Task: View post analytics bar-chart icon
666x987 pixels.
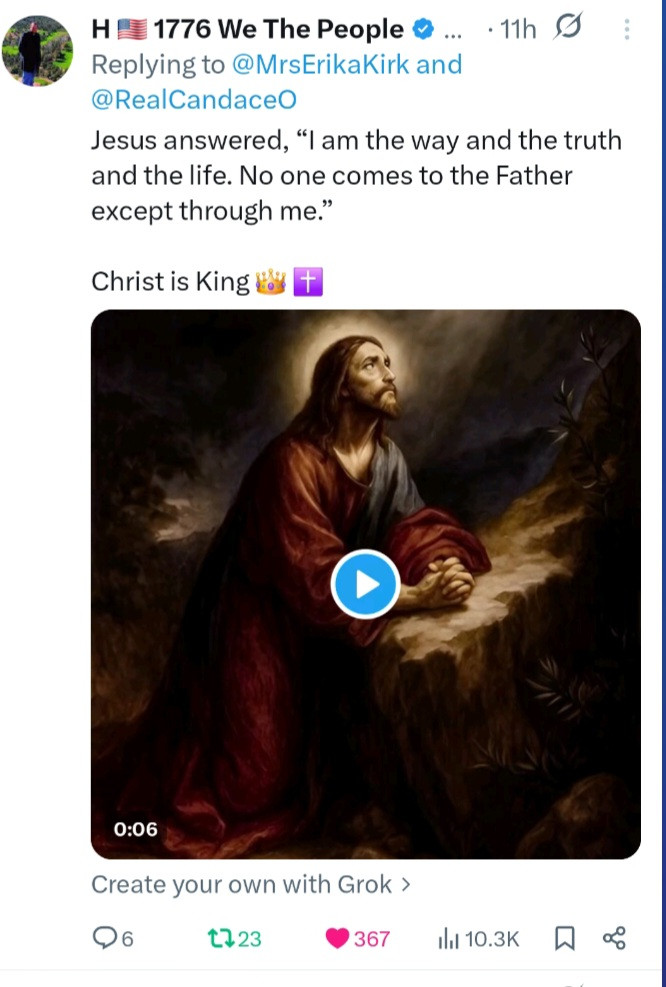Action: click(446, 937)
